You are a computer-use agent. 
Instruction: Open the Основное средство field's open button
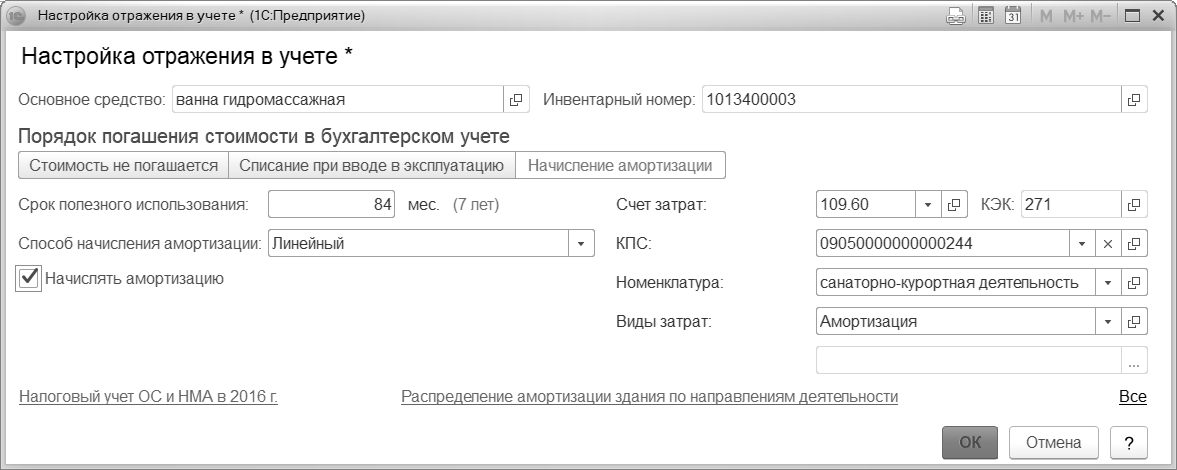click(516, 100)
